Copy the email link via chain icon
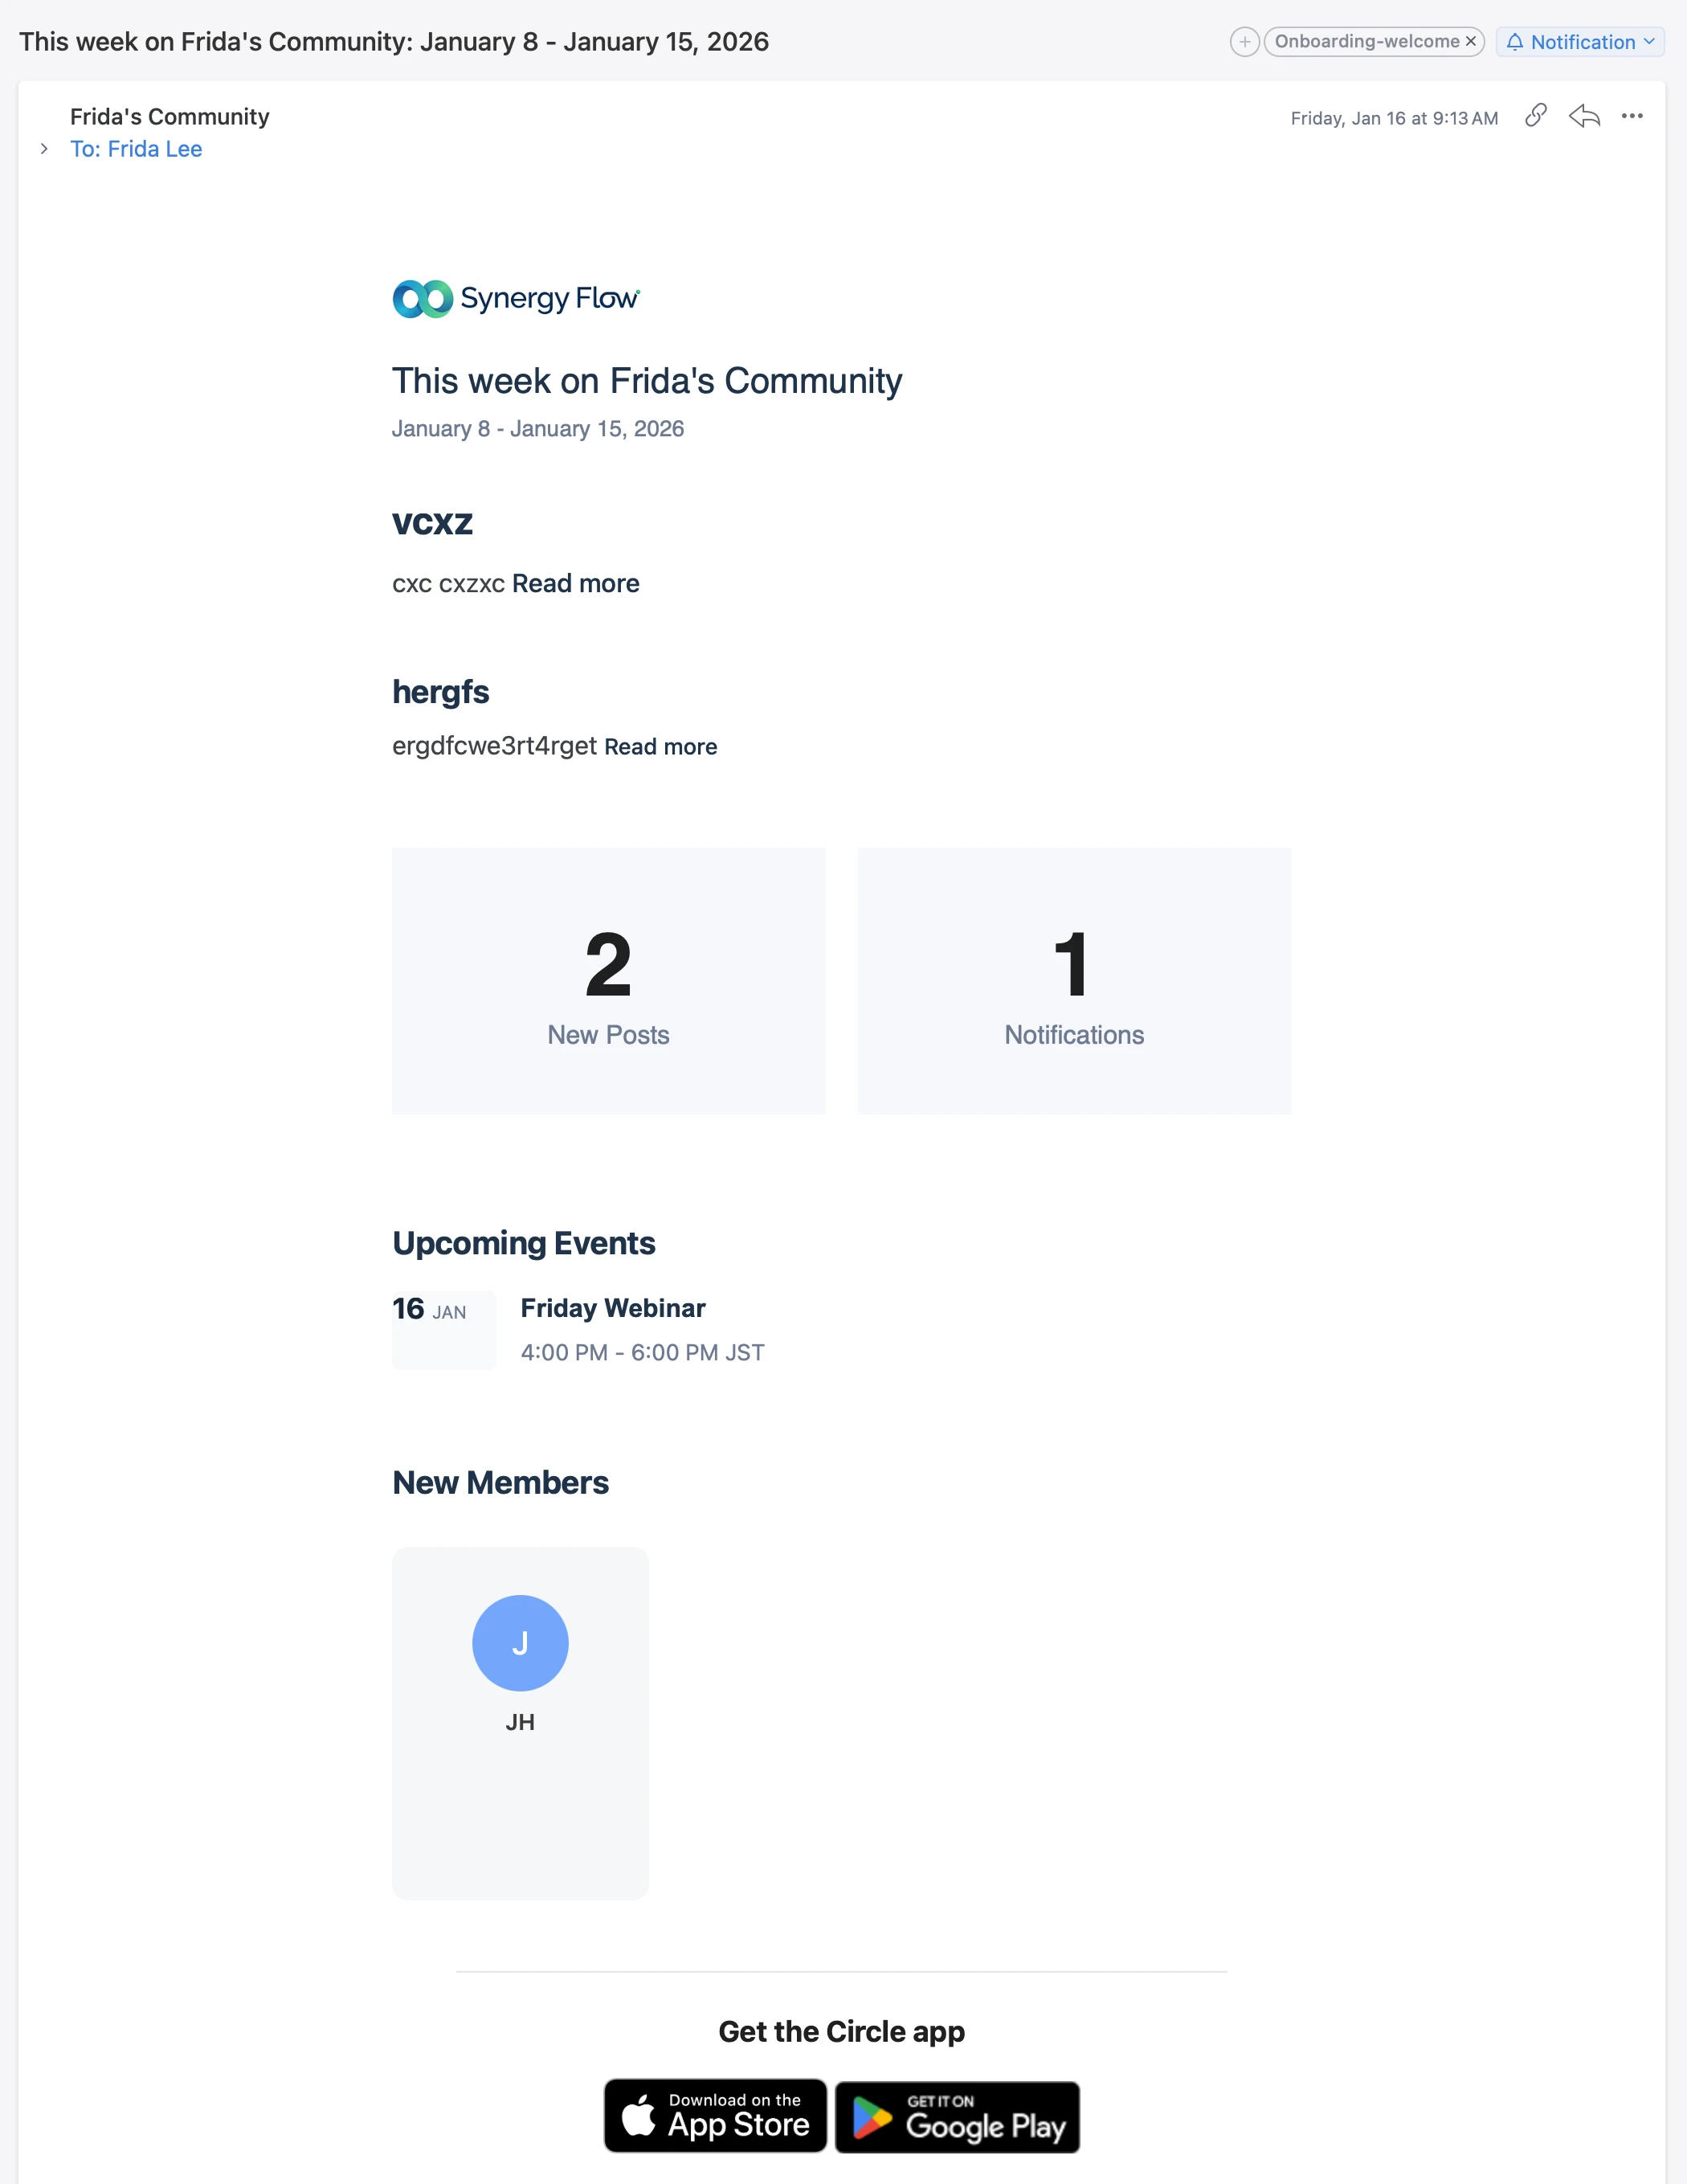Image resolution: width=1687 pixels, height=2184 pixels. tap(1536, 116)
